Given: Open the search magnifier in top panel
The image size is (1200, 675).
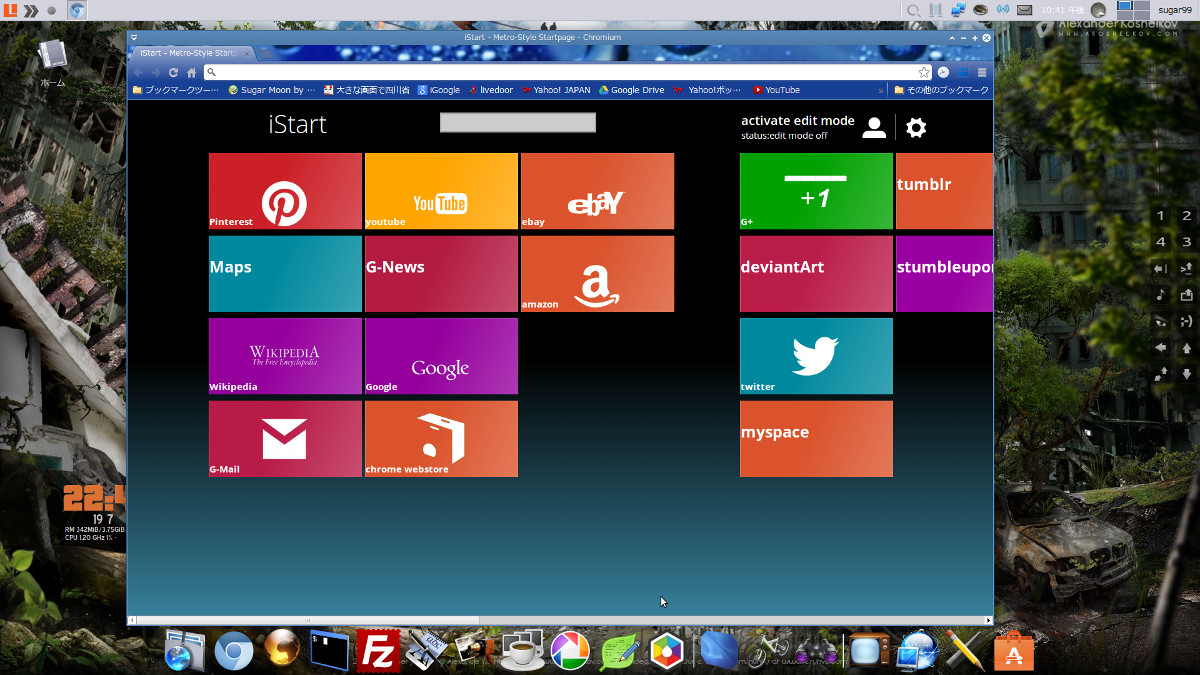Looking at the screenshot, I should point(913,10).
